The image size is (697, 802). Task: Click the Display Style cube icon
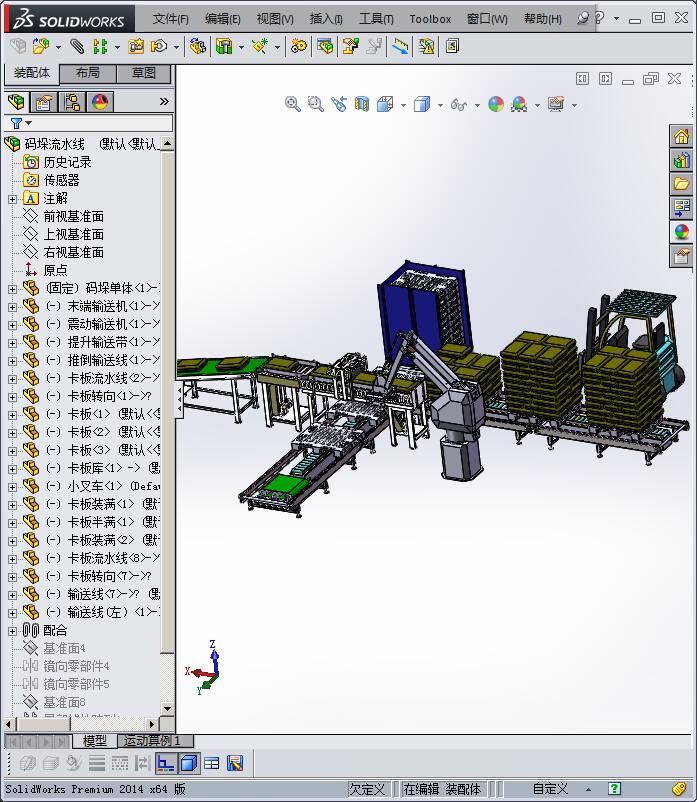point(422,104)
